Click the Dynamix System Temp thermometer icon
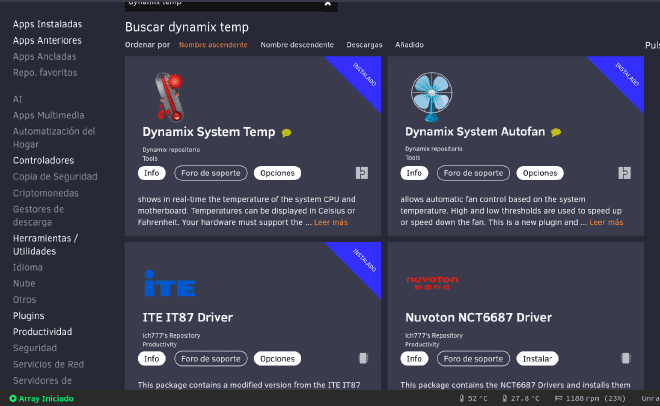 click(169, 97)
